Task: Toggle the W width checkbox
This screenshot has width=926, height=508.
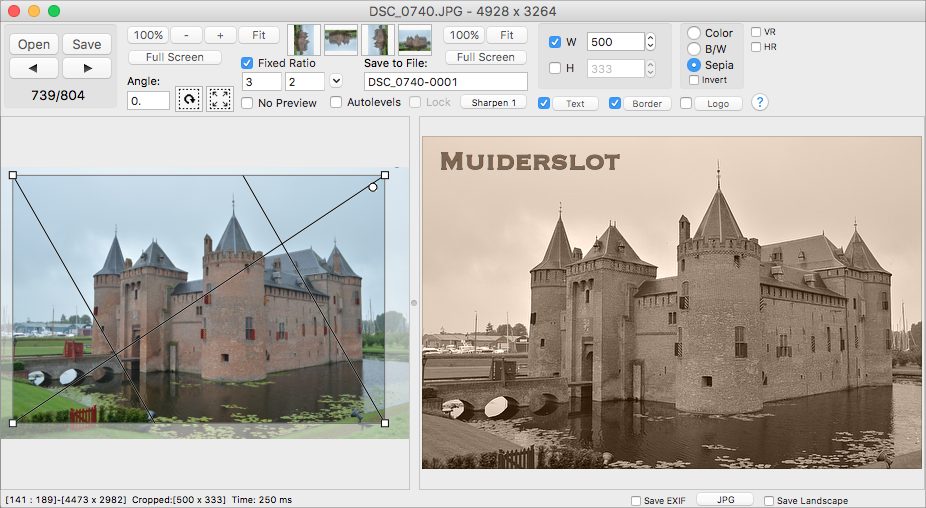Action: [x=555, y=41]
